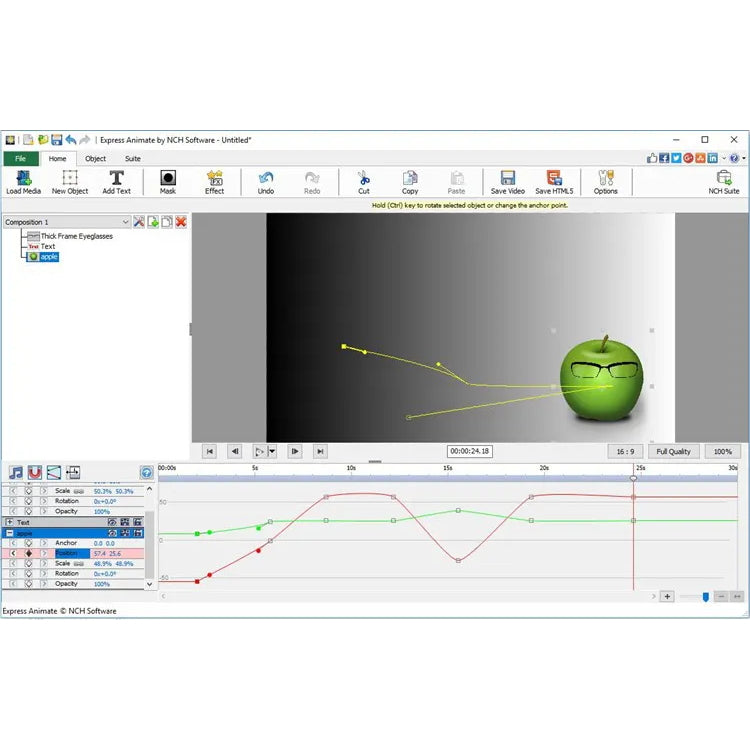Switch to the Object ribbon tab

pyautogui.click(x=95, y=158)
